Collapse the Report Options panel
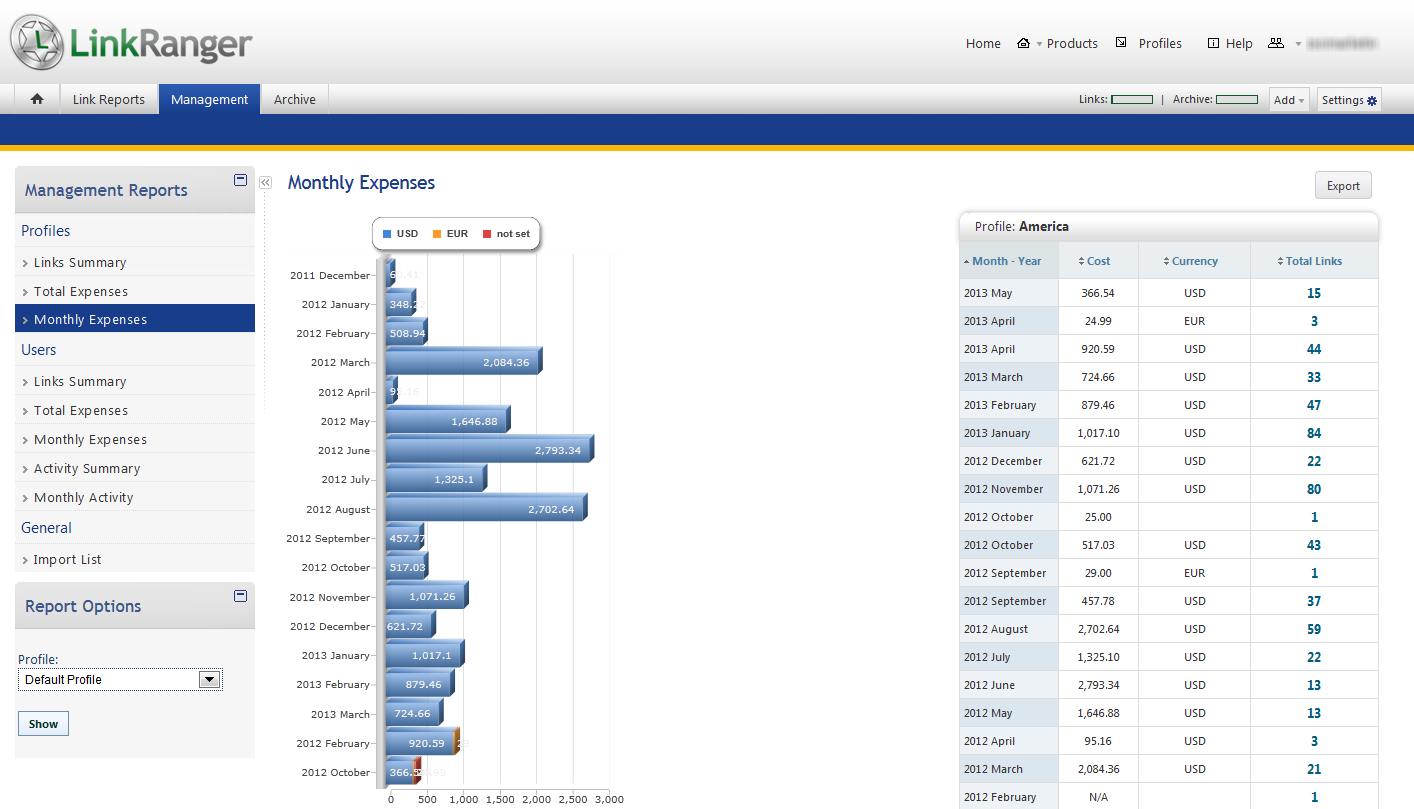 240,596
